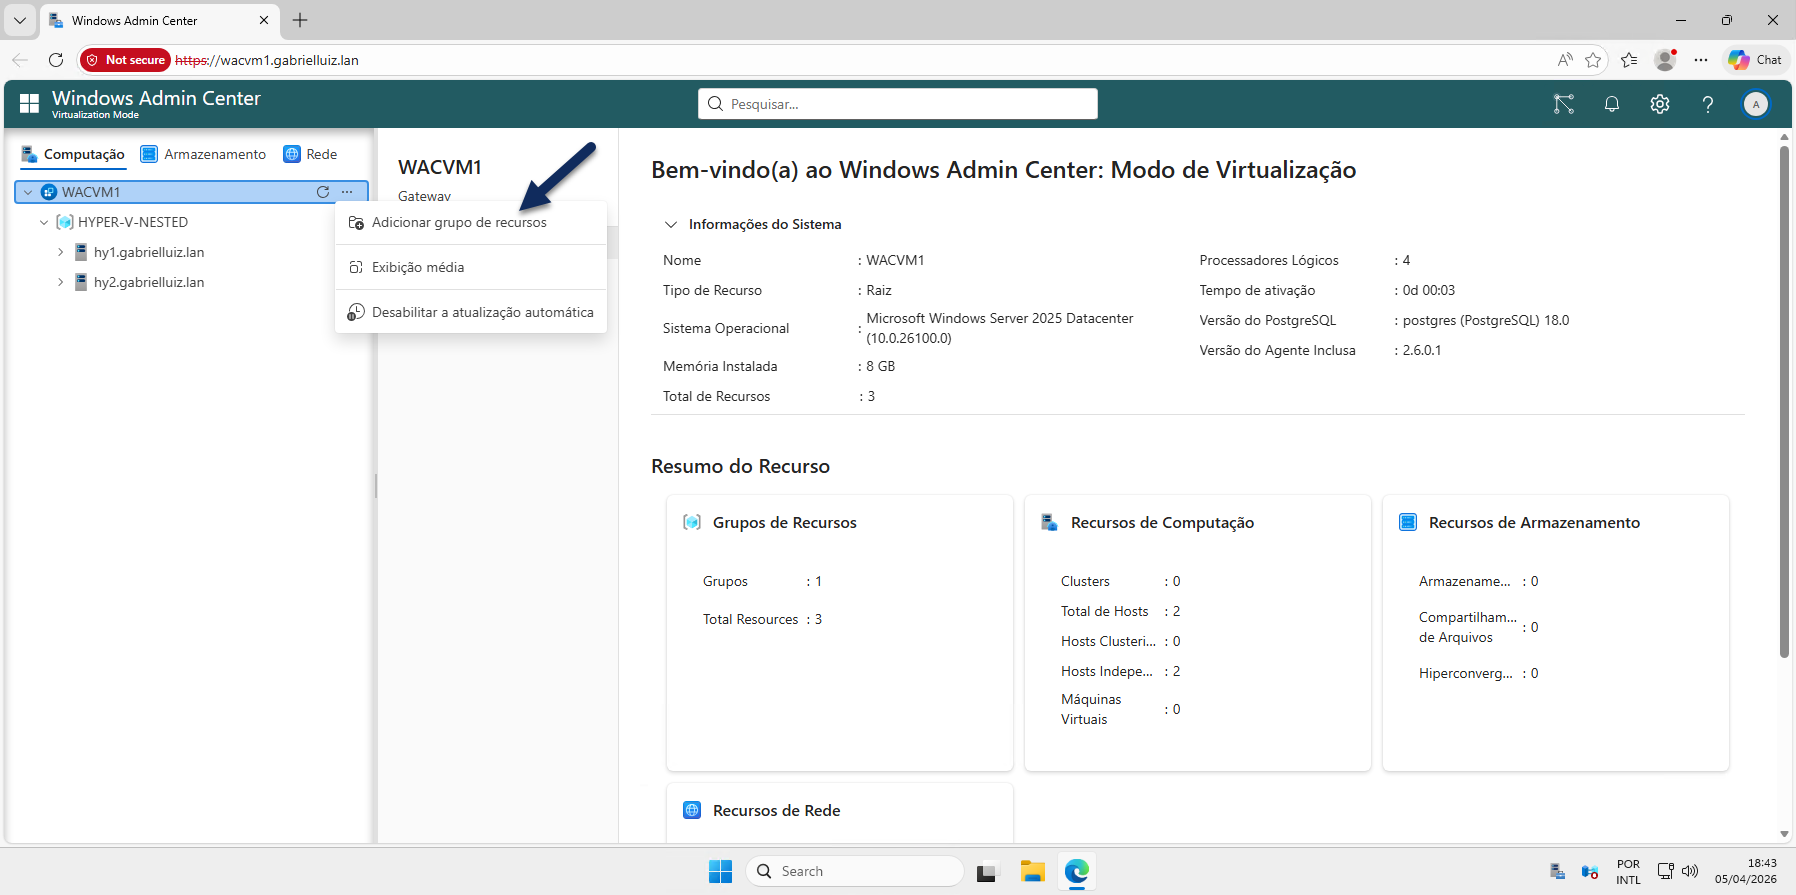Open the settings gear icon
The height and width of the screenshot is (895, 1796).
1660,104
